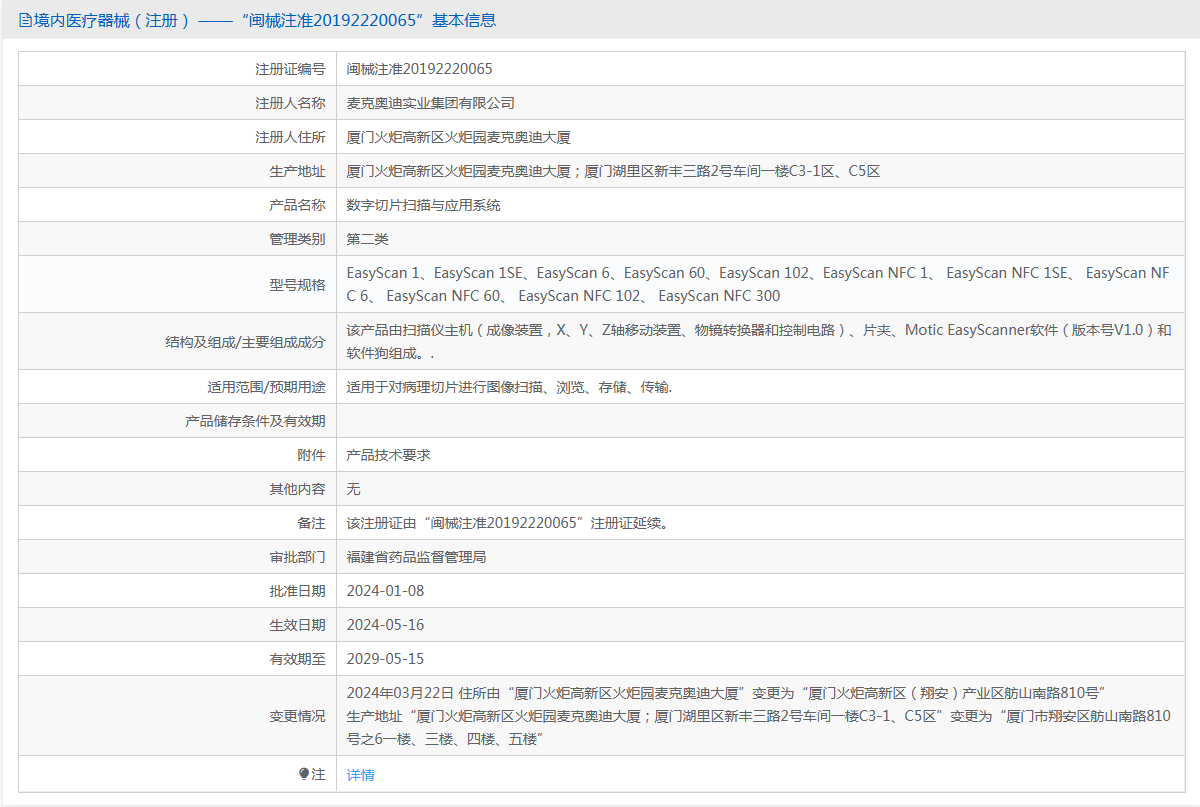This screenshot has width=1200, height=807.
Task: Open the 详情 link
Action: tap(360, 775)
